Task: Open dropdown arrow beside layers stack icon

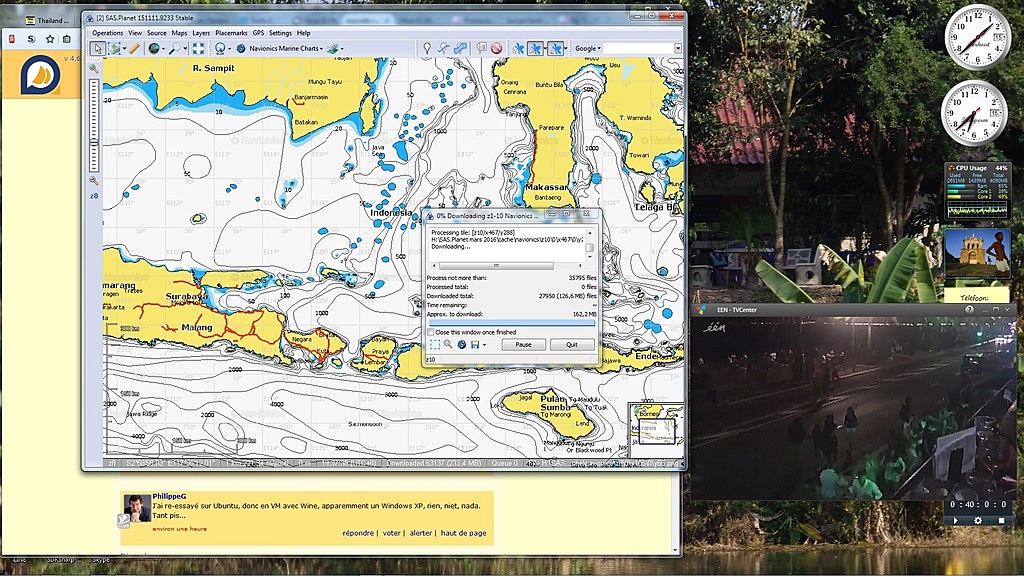Action: pos(342,49)
